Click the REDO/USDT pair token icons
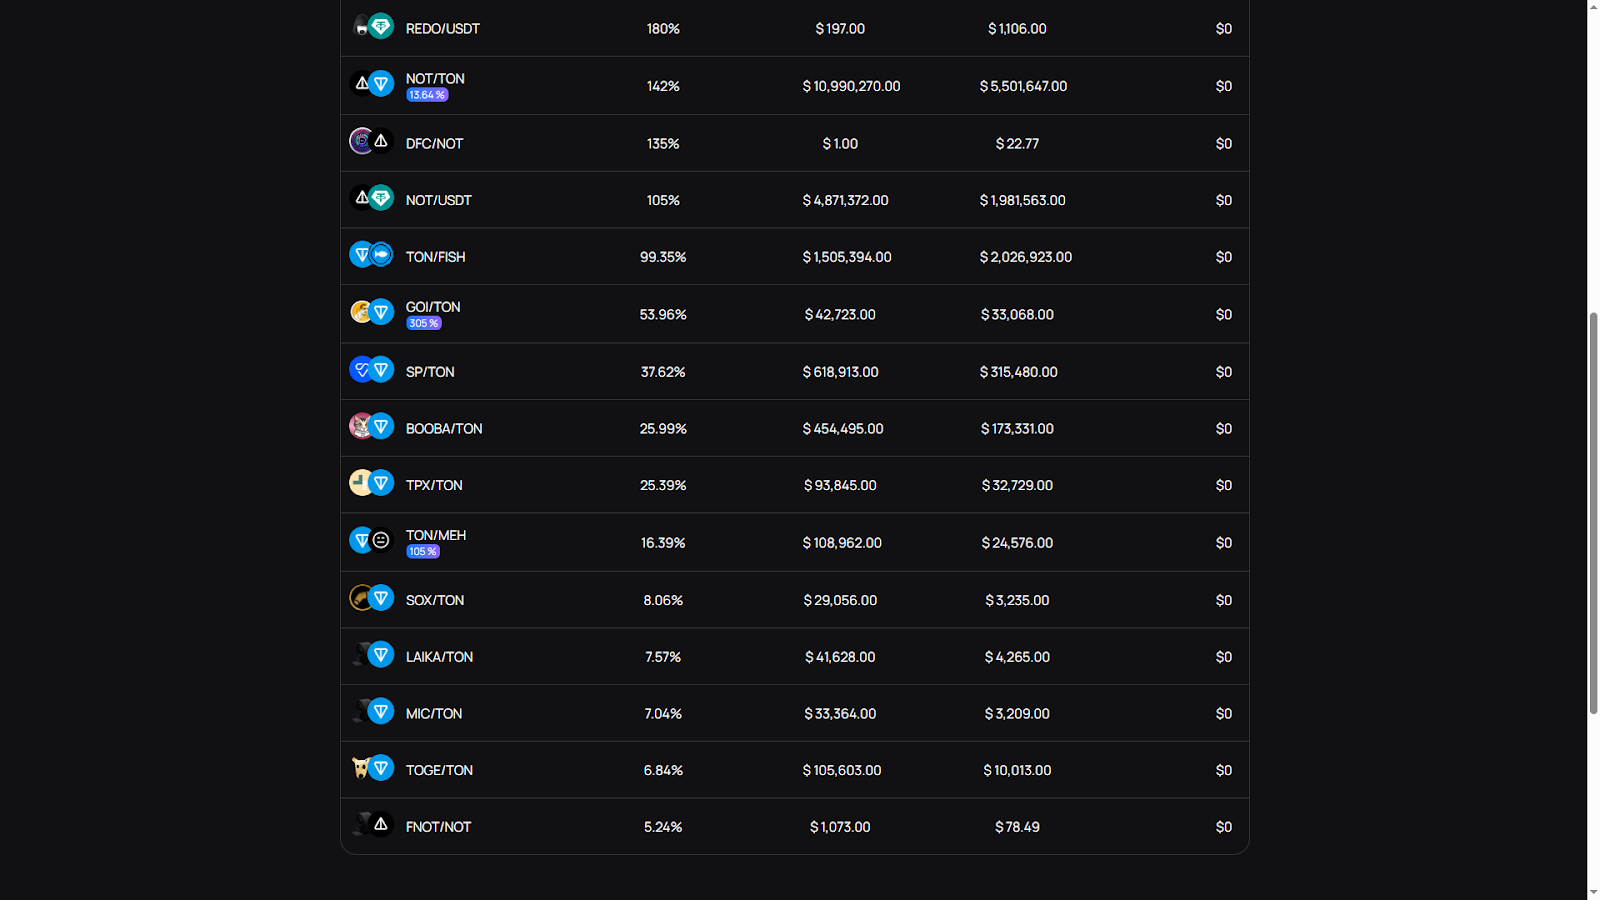1600x900 pixels. 371,27
